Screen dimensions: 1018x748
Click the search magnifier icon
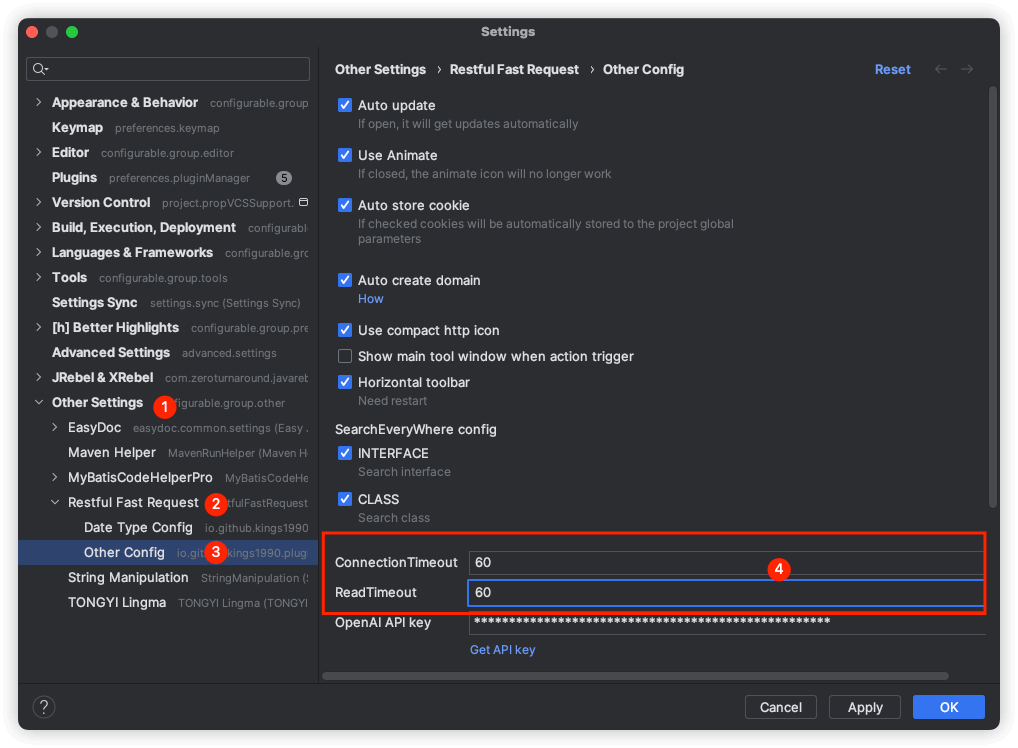pyautogui.click(x=40, y=69)
